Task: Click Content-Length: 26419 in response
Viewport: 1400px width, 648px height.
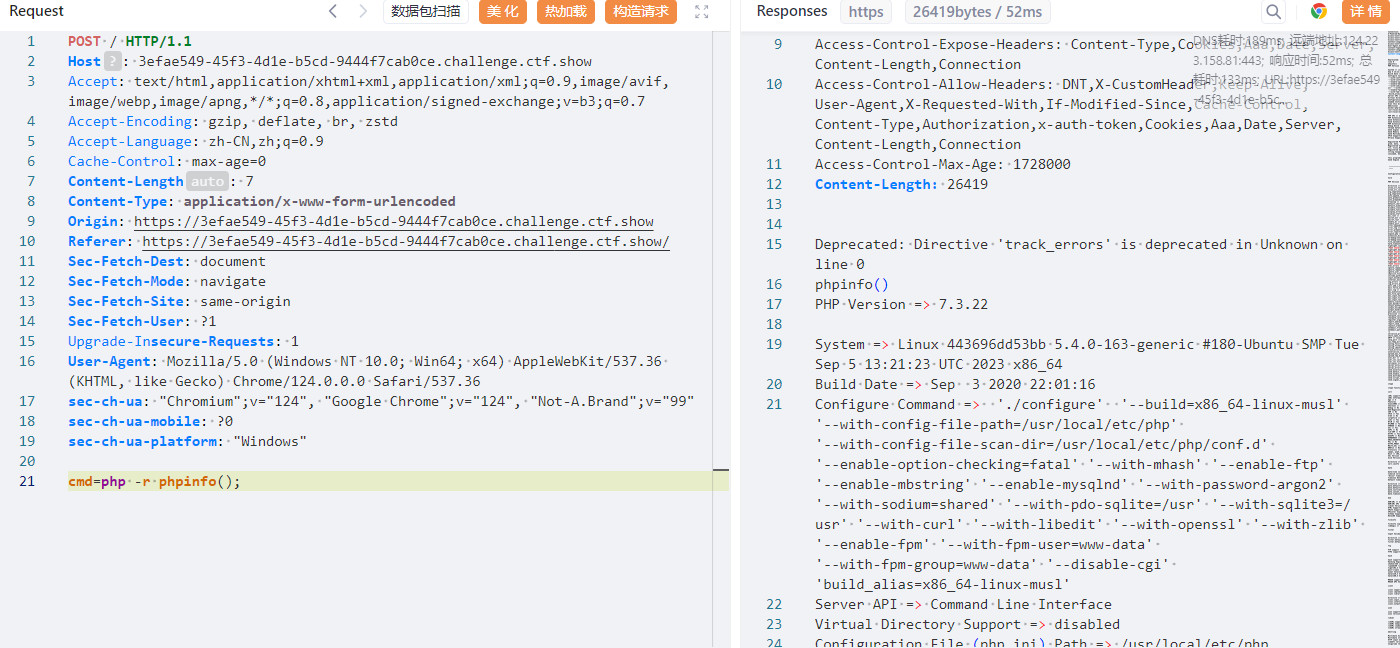Action: click(902, 184)
